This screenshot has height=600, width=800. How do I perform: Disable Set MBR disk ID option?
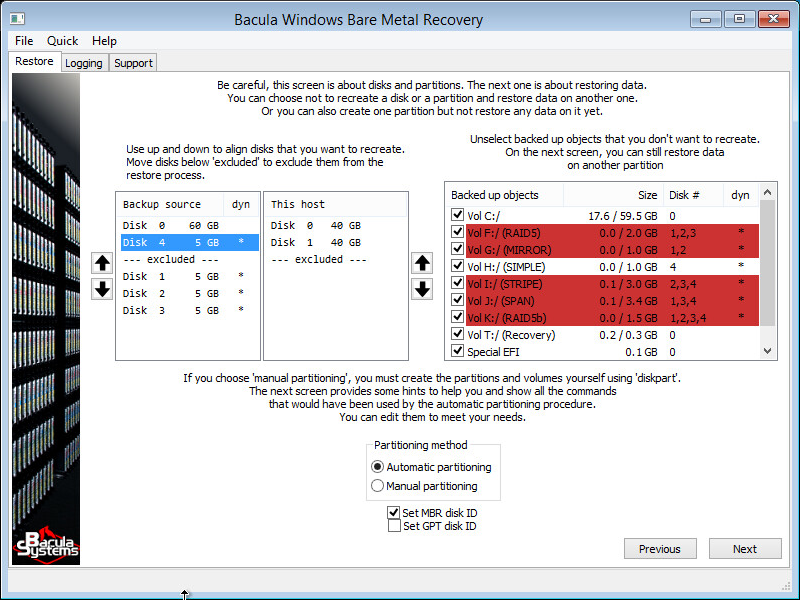tap(393, 512)
